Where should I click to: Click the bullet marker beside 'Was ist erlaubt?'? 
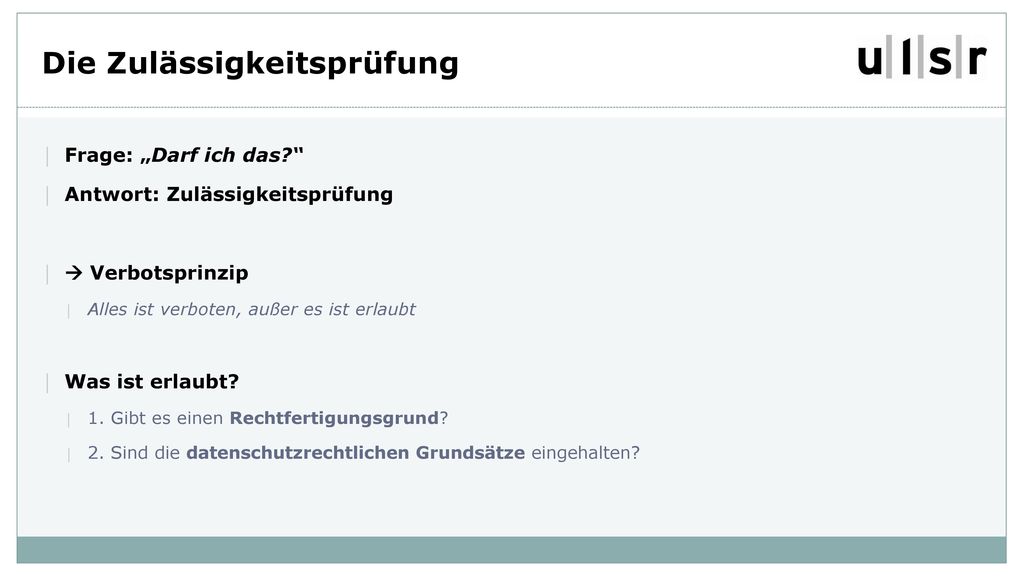pos(47,383)
